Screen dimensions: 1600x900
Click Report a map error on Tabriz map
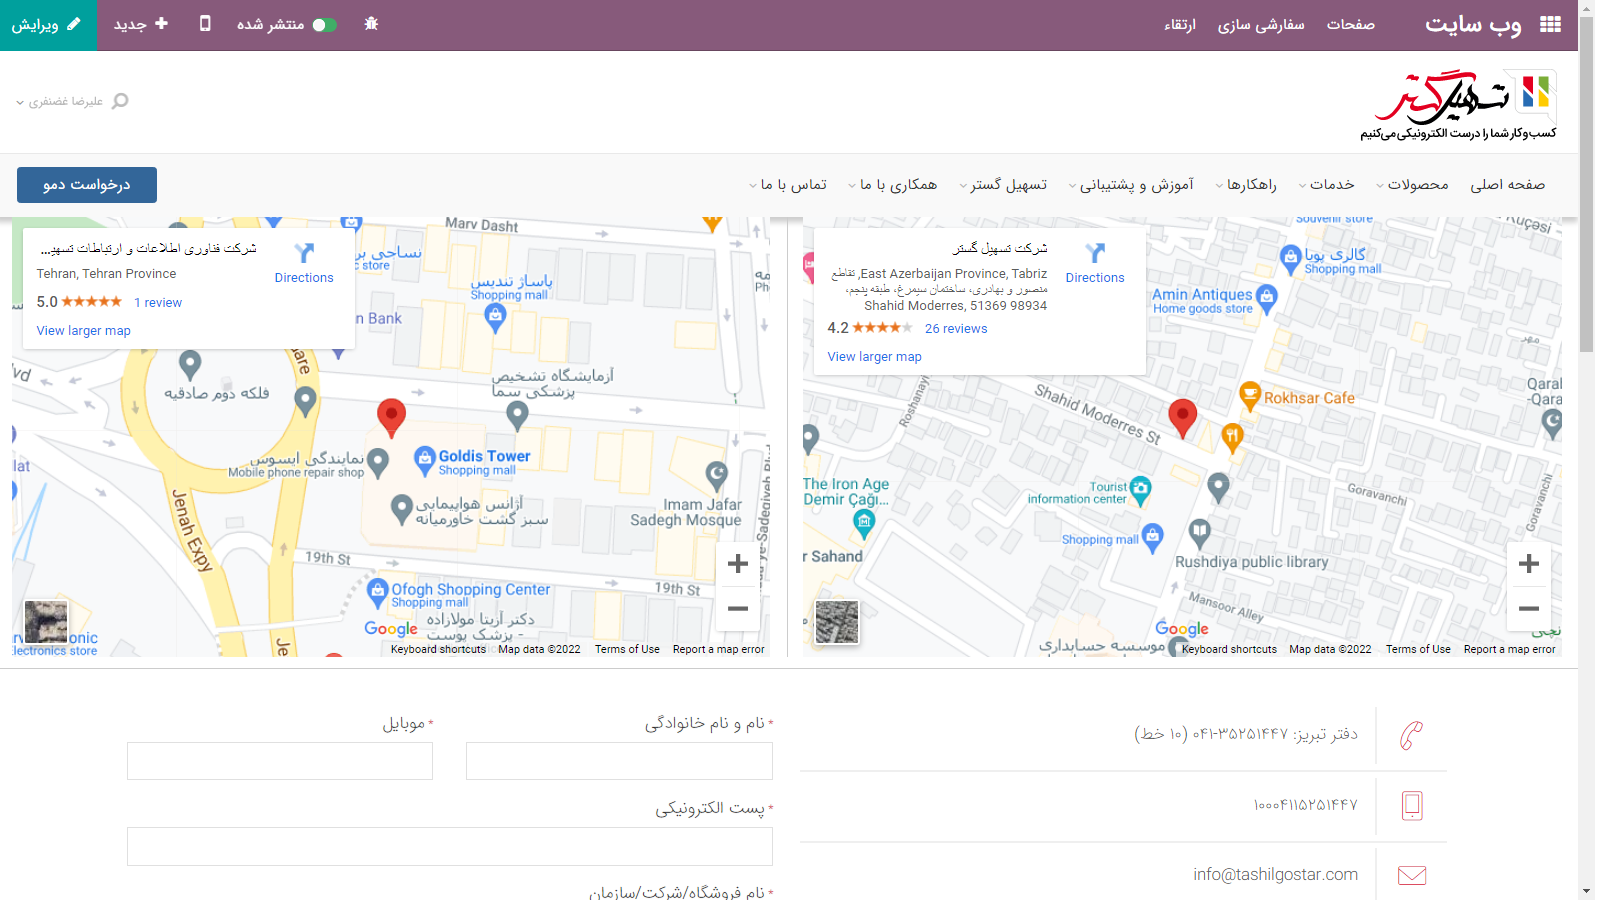point(1510,650)
